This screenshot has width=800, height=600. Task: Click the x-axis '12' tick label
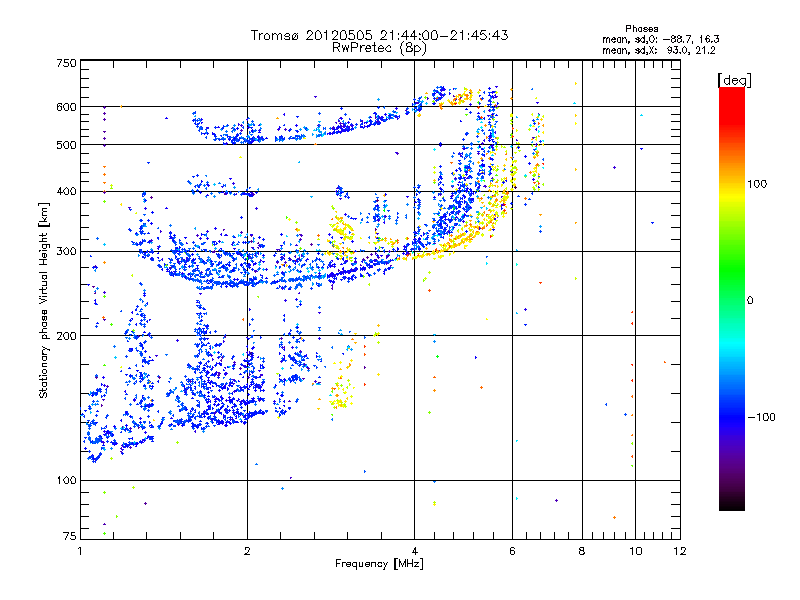click(680, 551)
